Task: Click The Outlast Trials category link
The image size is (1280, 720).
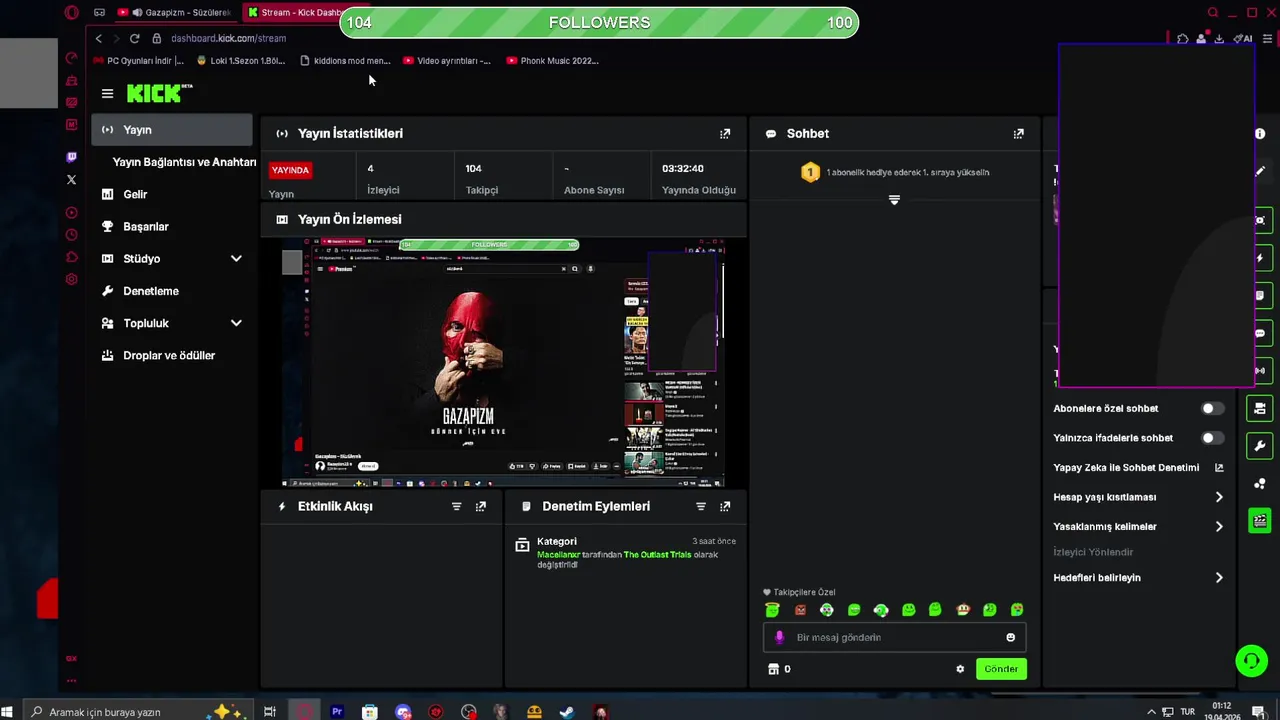Action: 657,555
